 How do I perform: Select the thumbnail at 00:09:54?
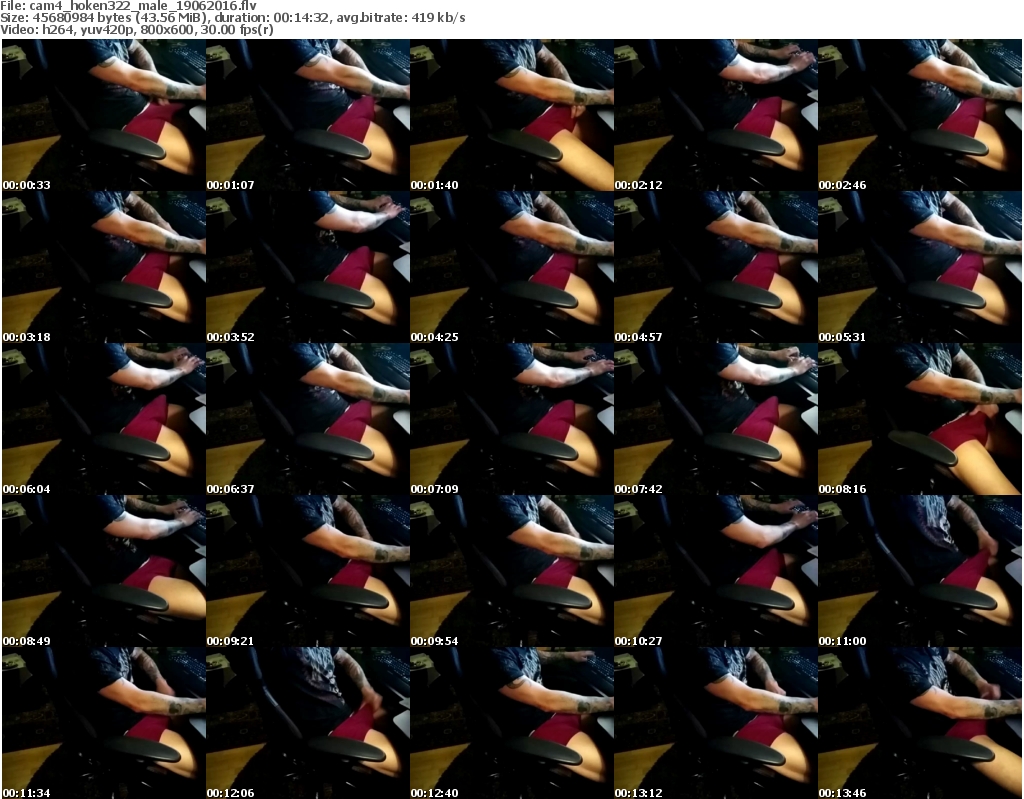point(512,571)
